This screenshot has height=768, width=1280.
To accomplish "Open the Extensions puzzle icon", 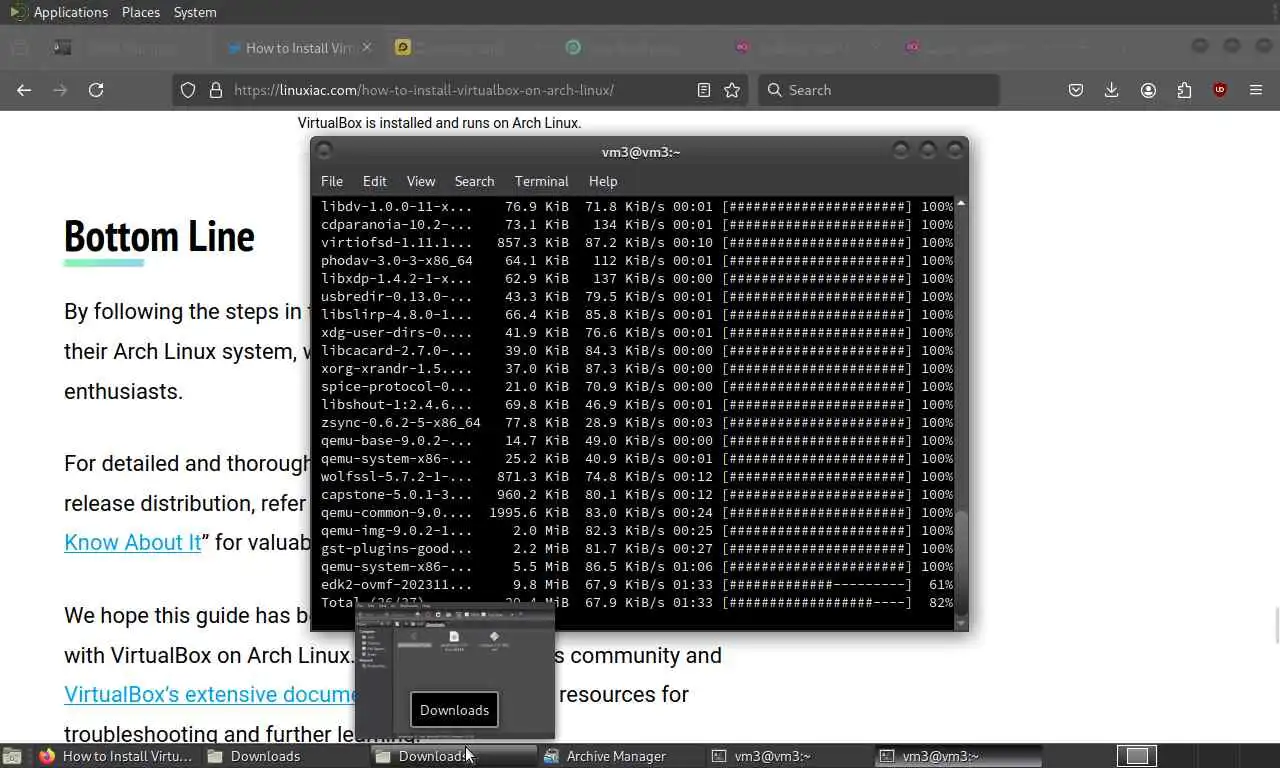I will pyautogui.click(x=1184, y=90).
